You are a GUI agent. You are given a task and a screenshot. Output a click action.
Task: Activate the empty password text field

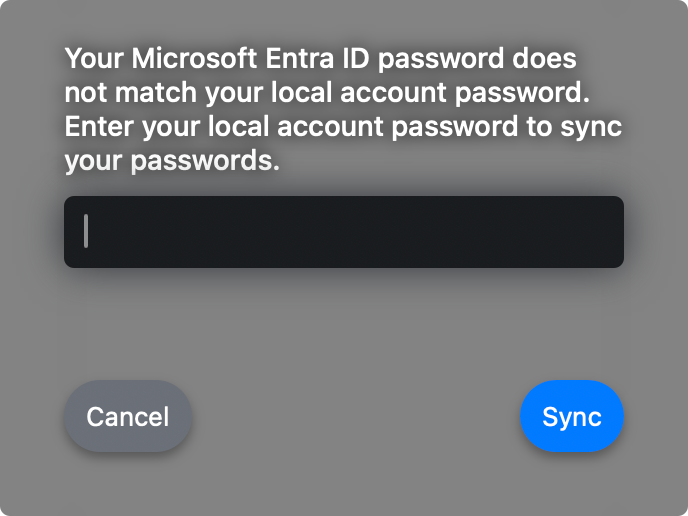pos(344,232)
